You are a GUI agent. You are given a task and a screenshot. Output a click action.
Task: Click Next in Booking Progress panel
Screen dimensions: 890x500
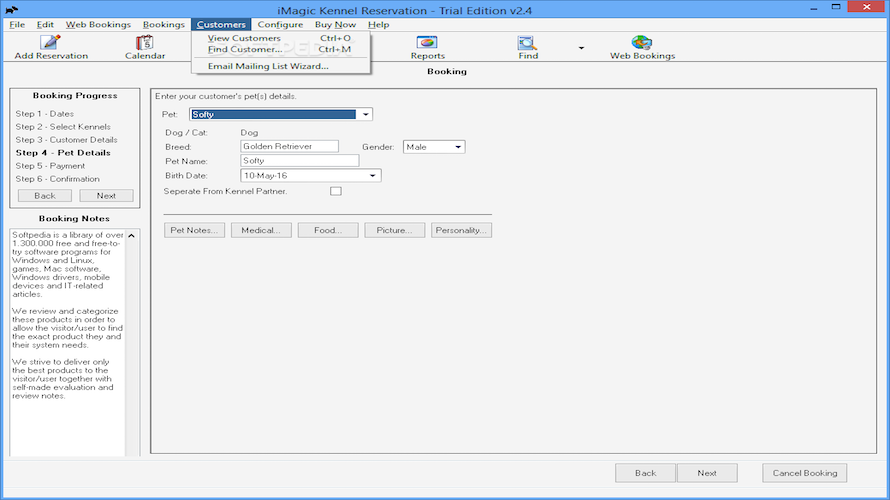[106, 196]
